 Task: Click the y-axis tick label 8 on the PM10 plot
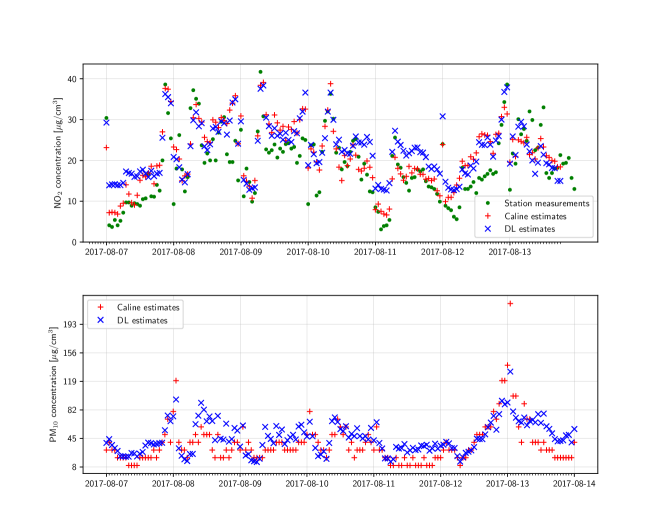pyautogui.click(x=75, y=467)
